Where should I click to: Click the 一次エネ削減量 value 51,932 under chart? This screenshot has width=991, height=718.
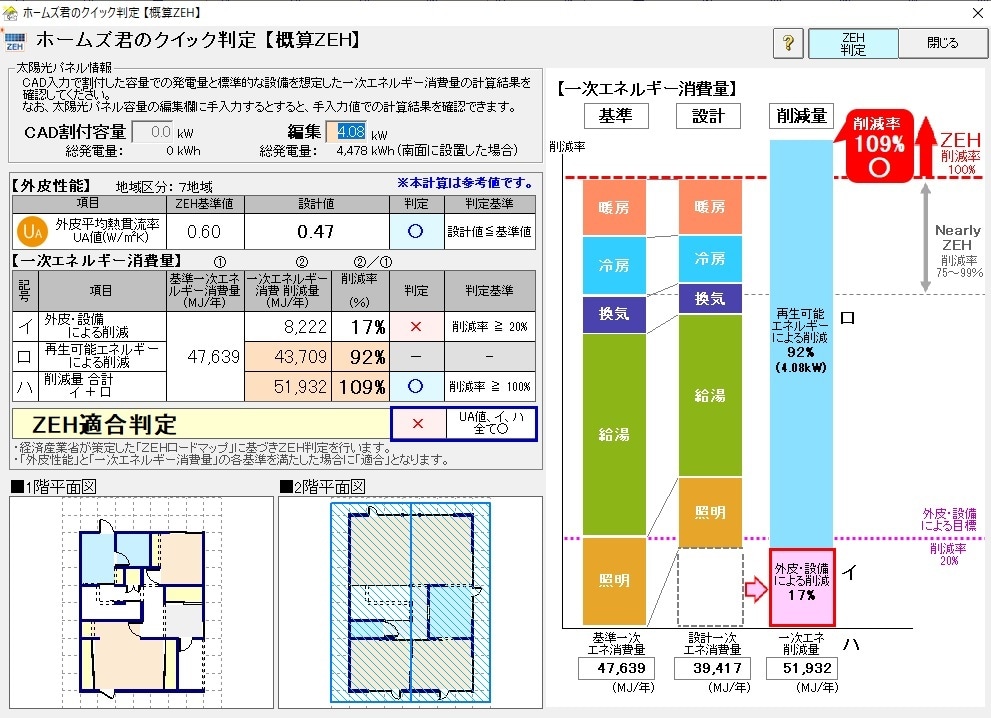pyautogui.click(x=802, y=668)
